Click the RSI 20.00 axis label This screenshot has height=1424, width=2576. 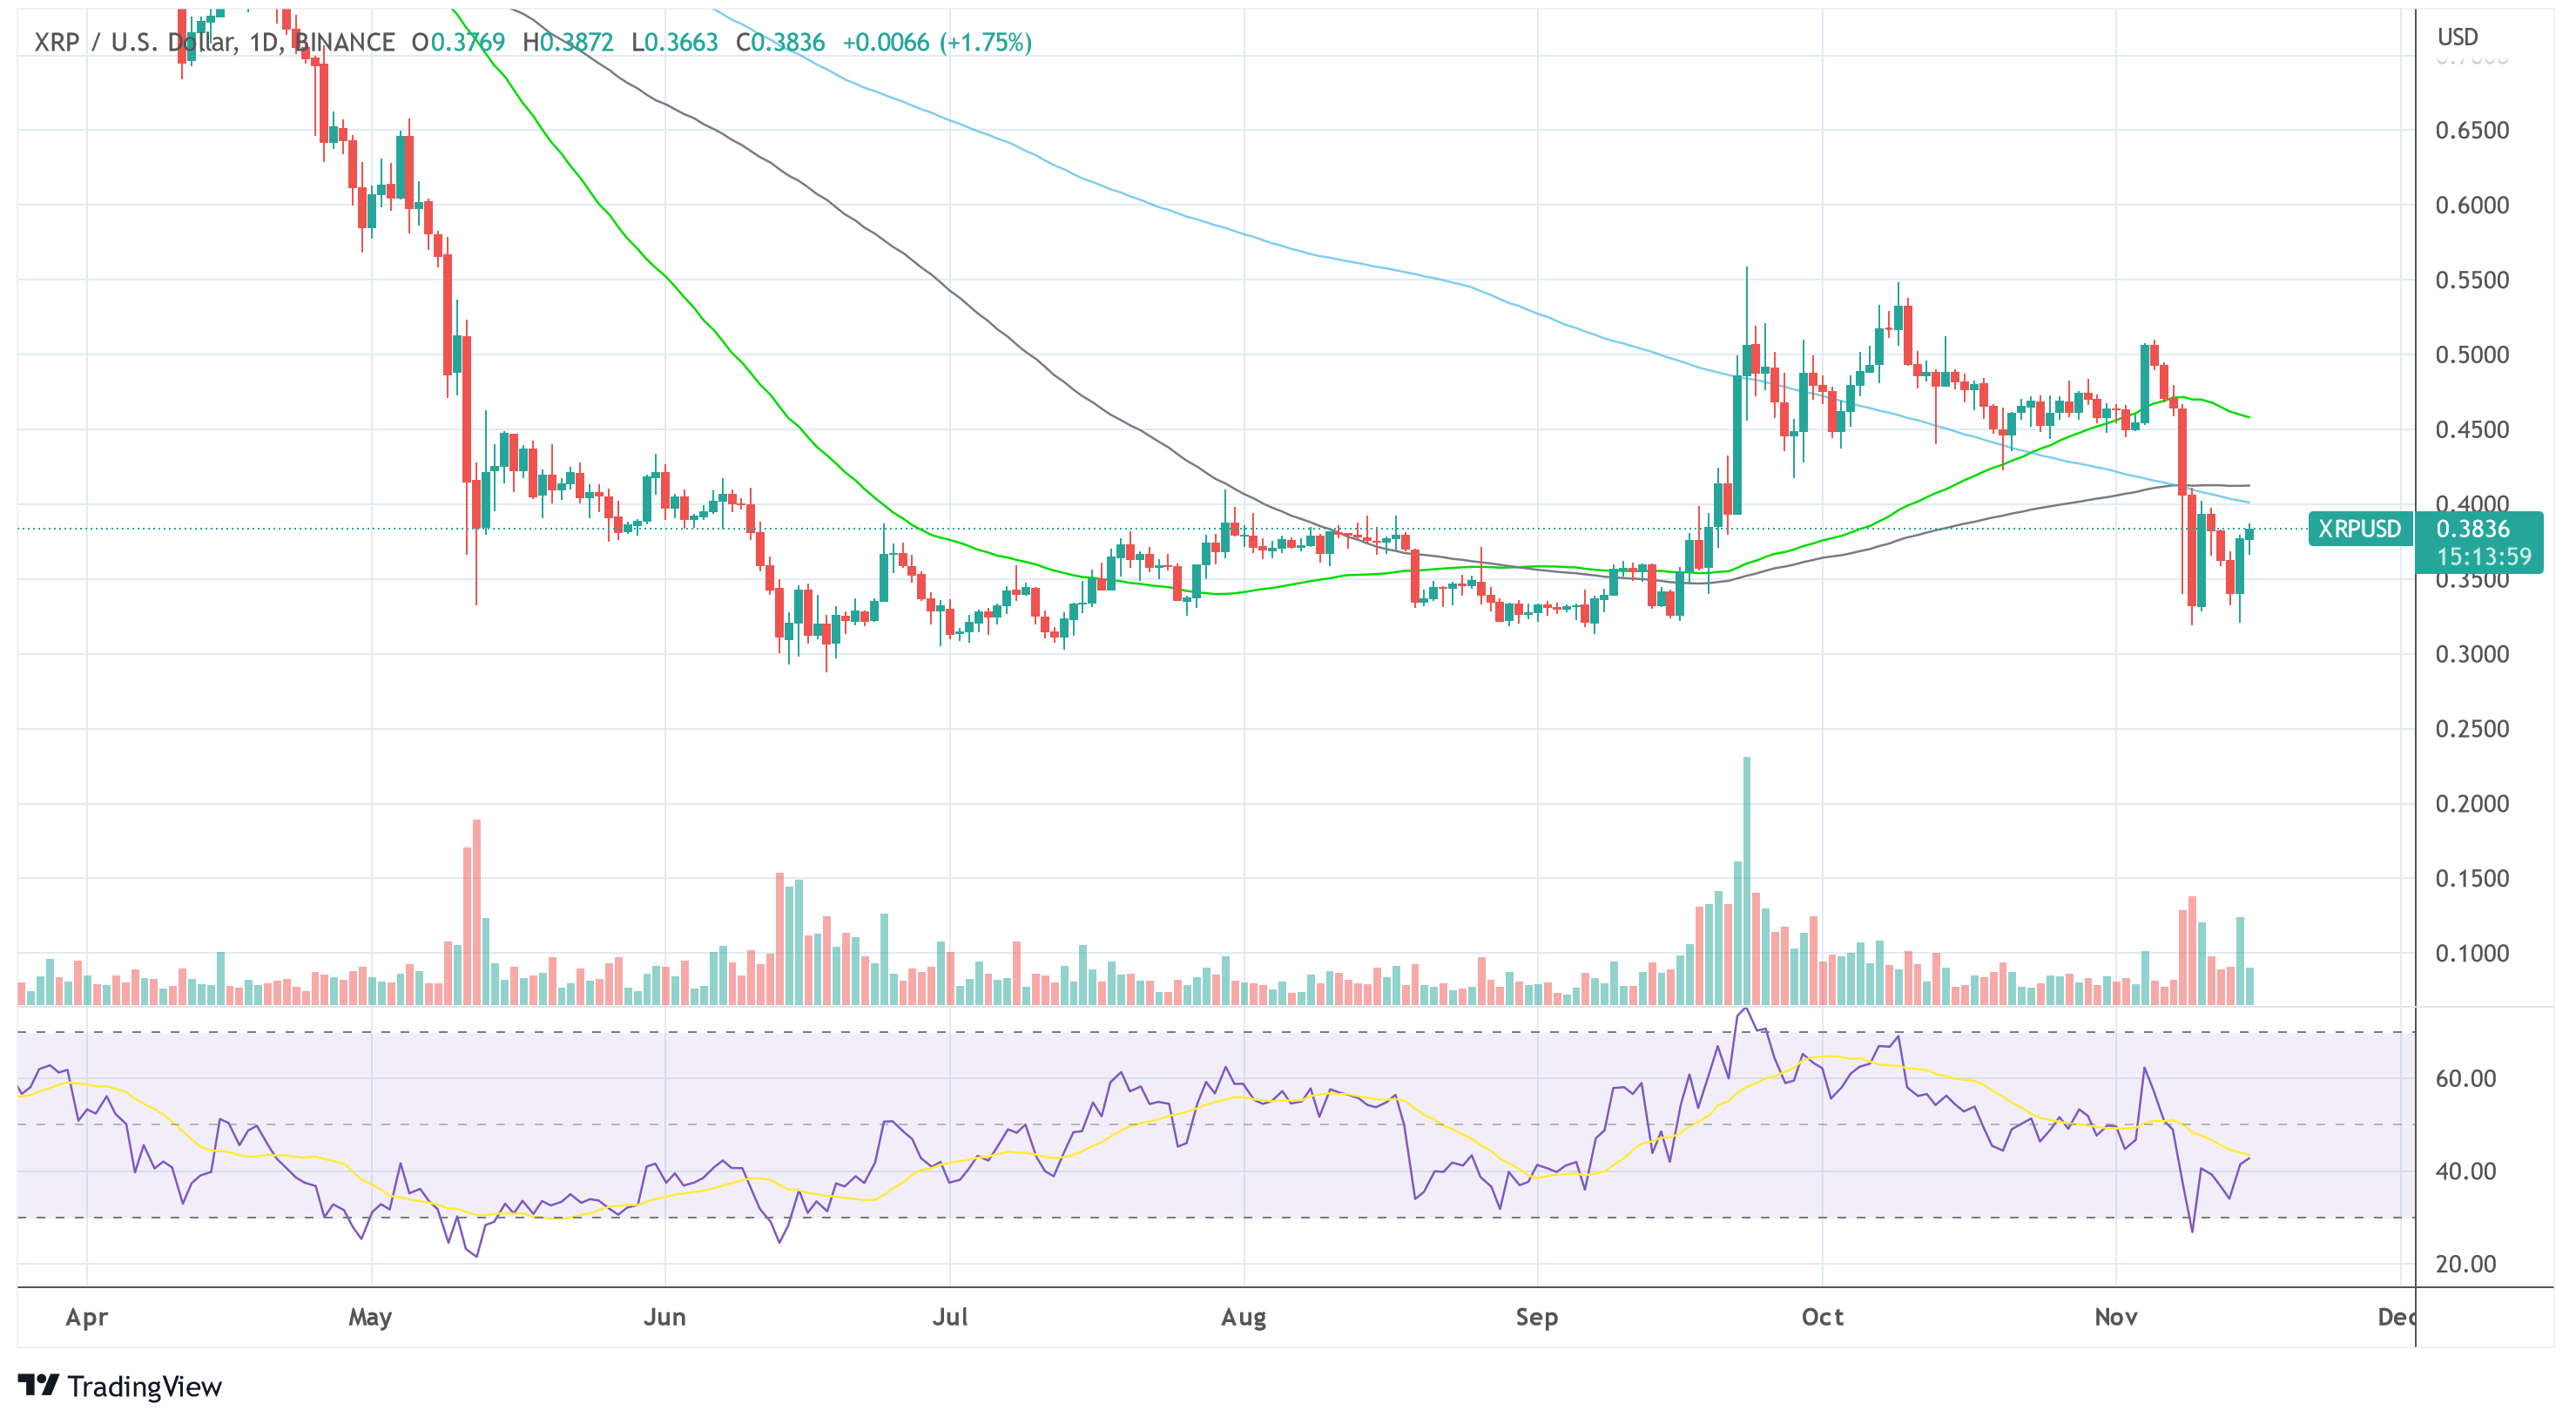click(x=2465, y=1265)
